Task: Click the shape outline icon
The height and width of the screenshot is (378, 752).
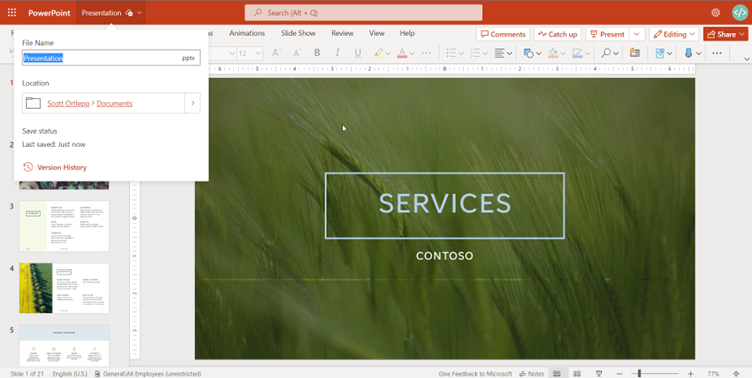Action: (x=577, y=53)
